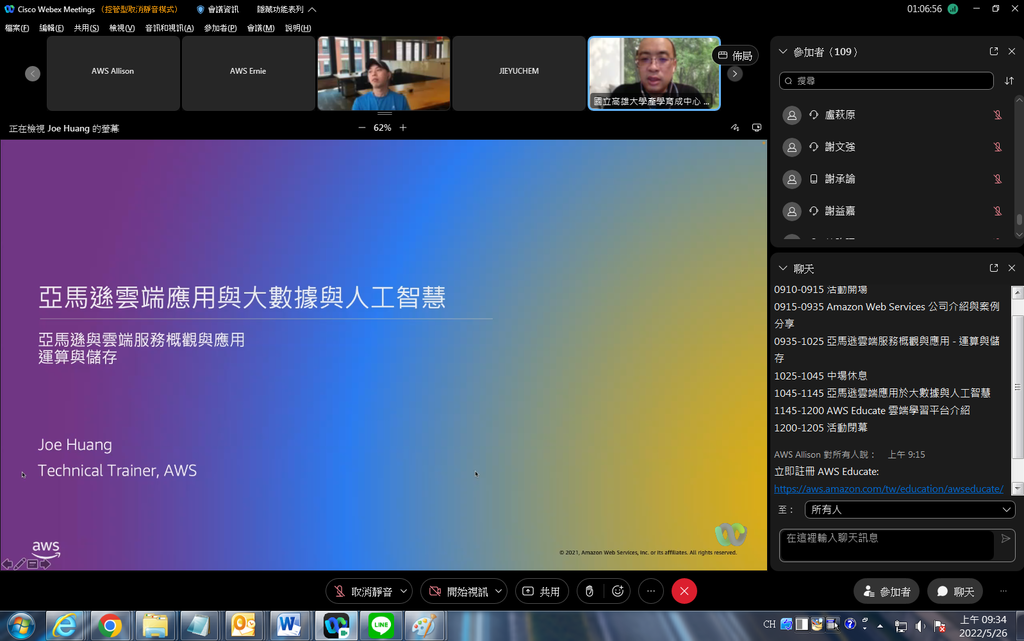Click the send message arrow icon
Screen dimensions: 1024x641
pos(1005,539)
